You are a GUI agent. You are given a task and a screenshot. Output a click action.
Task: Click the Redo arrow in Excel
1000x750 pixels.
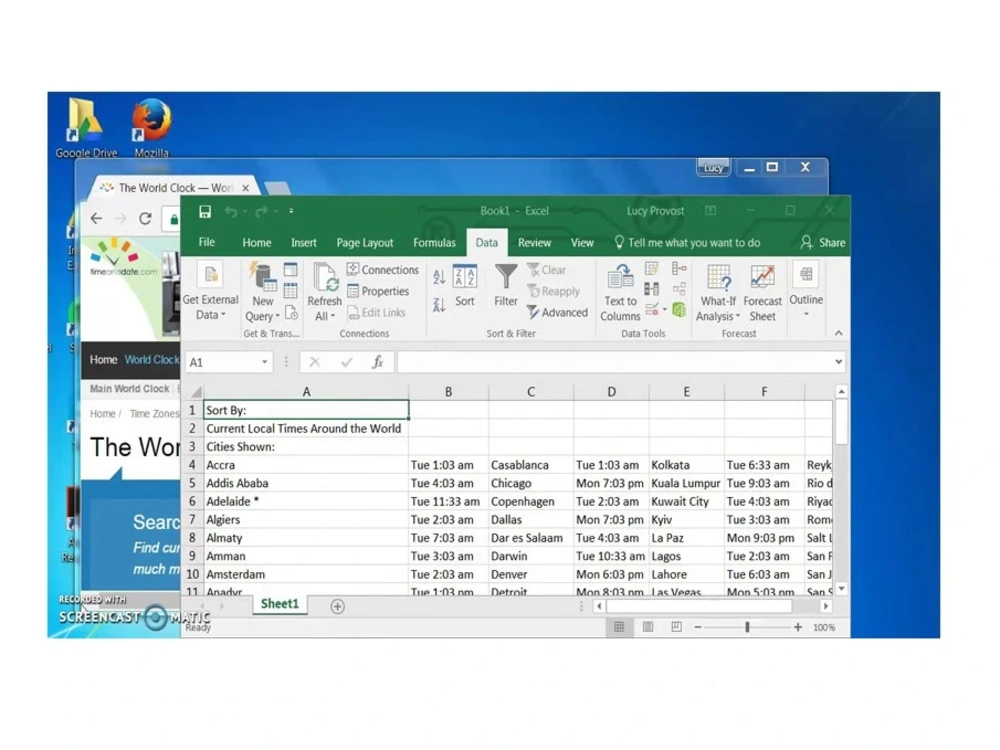[261, 212]
